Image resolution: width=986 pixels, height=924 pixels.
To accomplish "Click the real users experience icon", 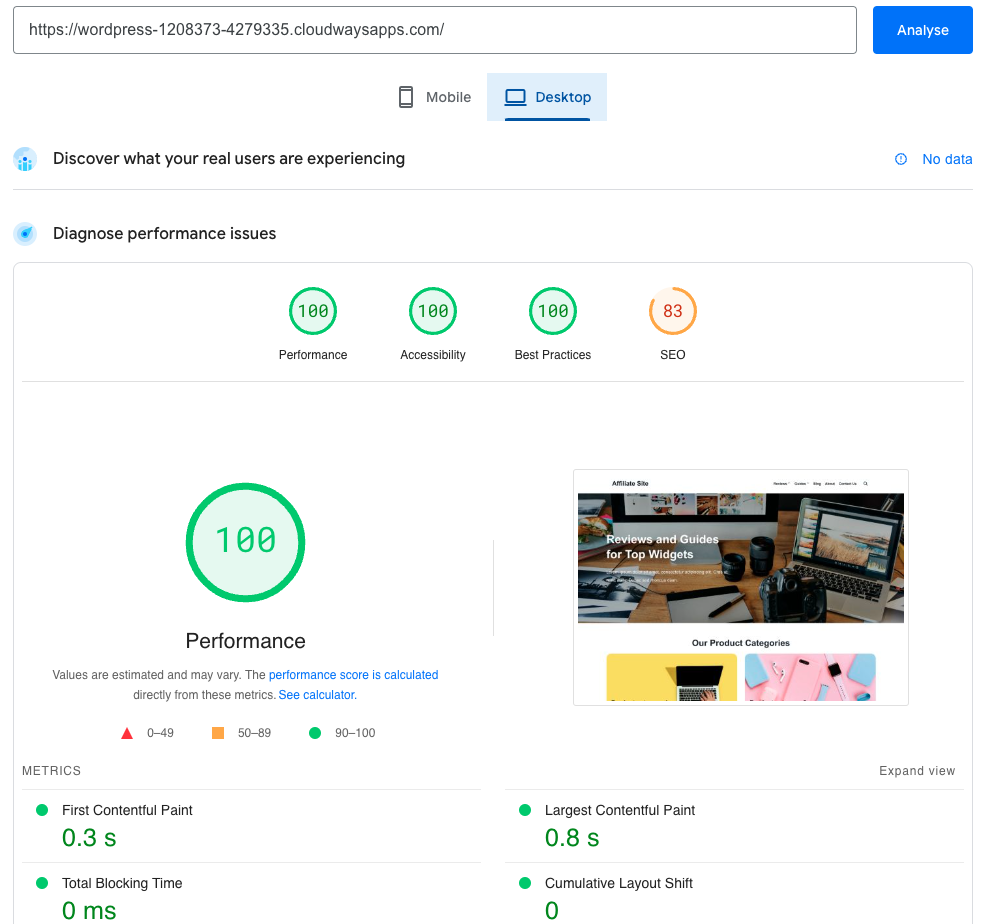I will click(x=24, y=159).
